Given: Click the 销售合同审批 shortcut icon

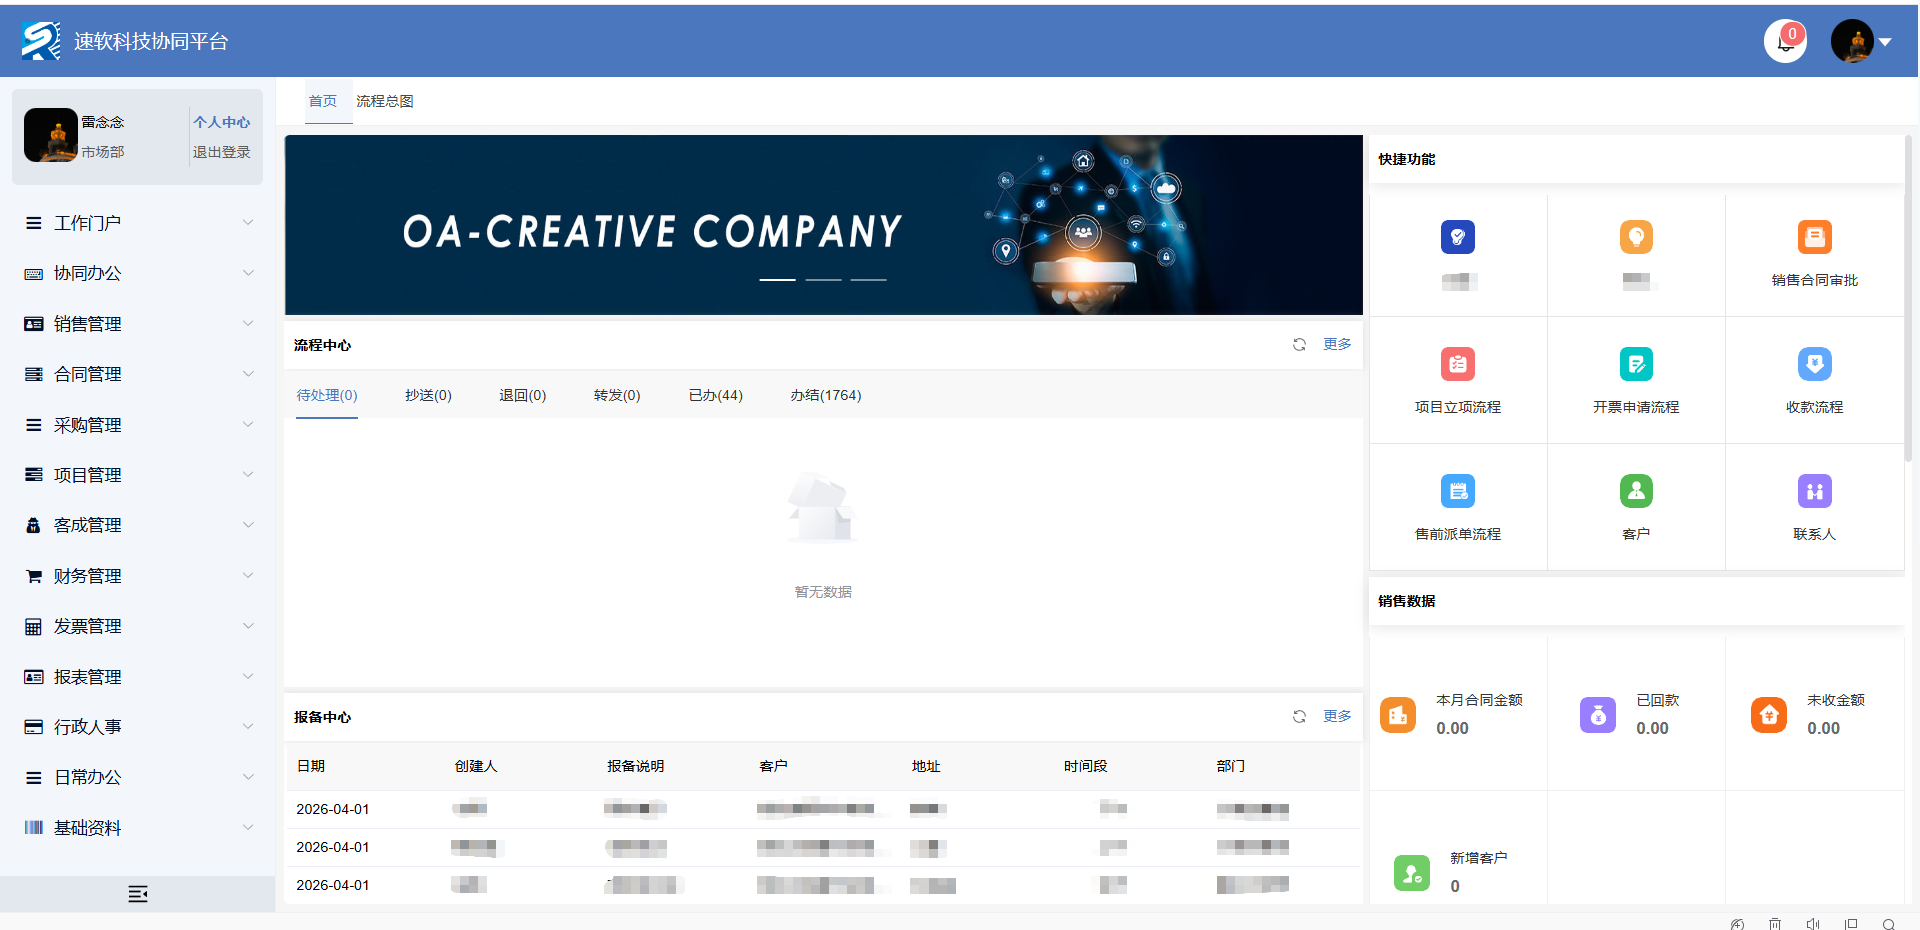Looking at the screenshot, I should pyautogui.click(x=1814, y=238).
